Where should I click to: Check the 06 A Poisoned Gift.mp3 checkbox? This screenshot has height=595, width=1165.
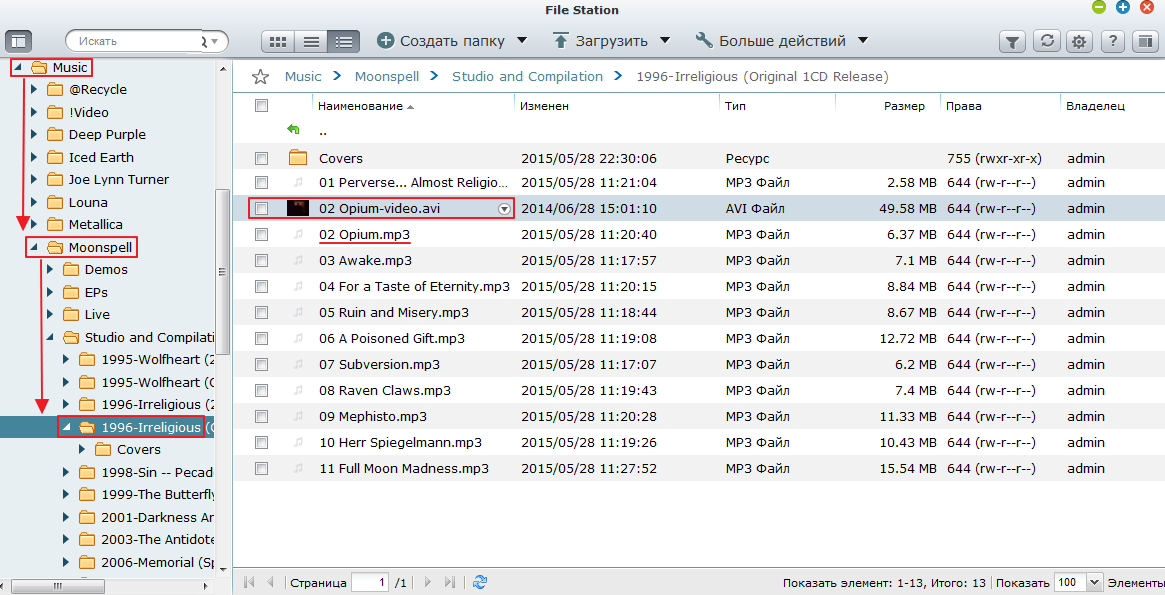click(x=262, y=338)
